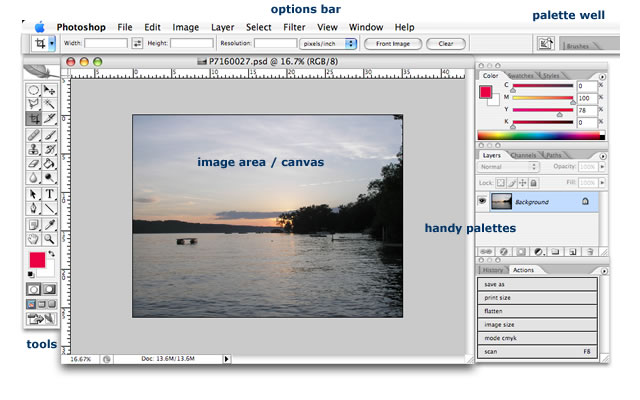
Task: Select the Crop tool in toolbox
Action: [x=33, y=118]
